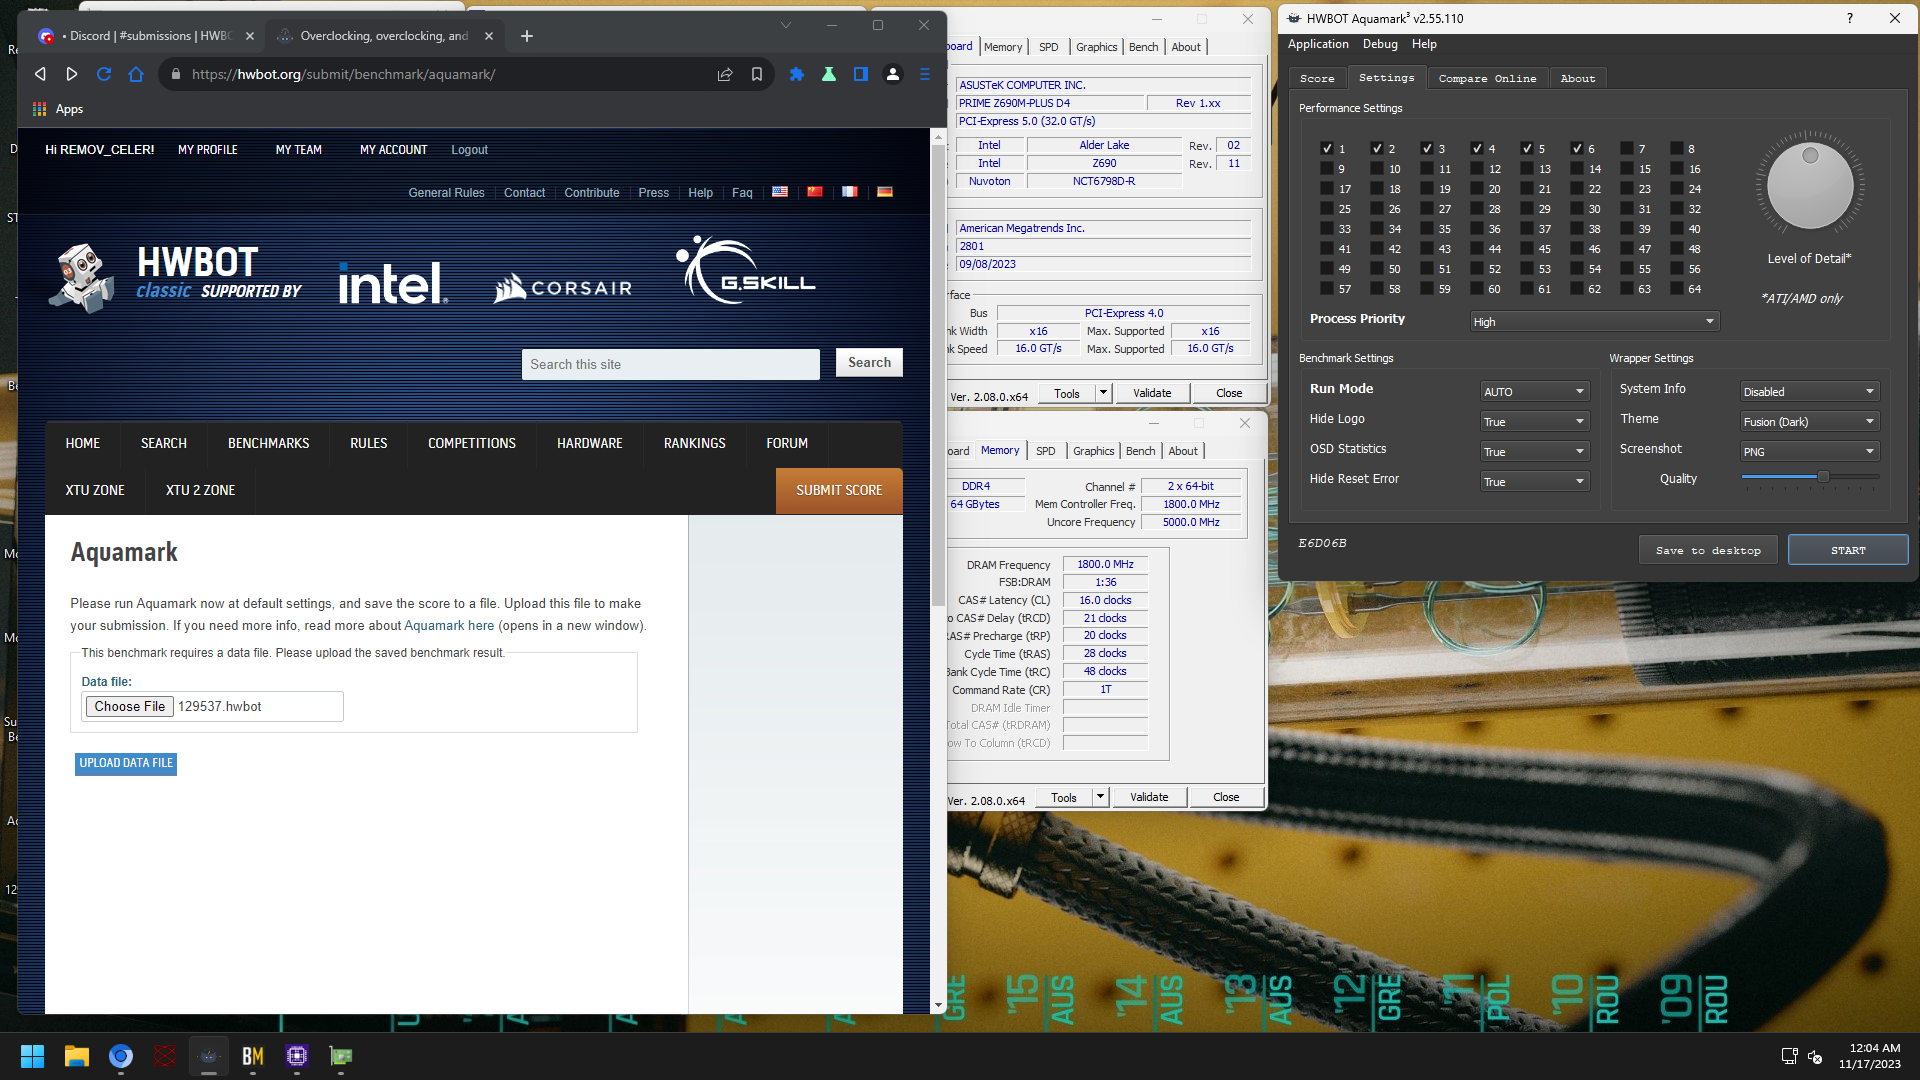The width and height of the screenshot is (1920, 1080).
Task: Go forward in the browser
Action: pos(72,74)
